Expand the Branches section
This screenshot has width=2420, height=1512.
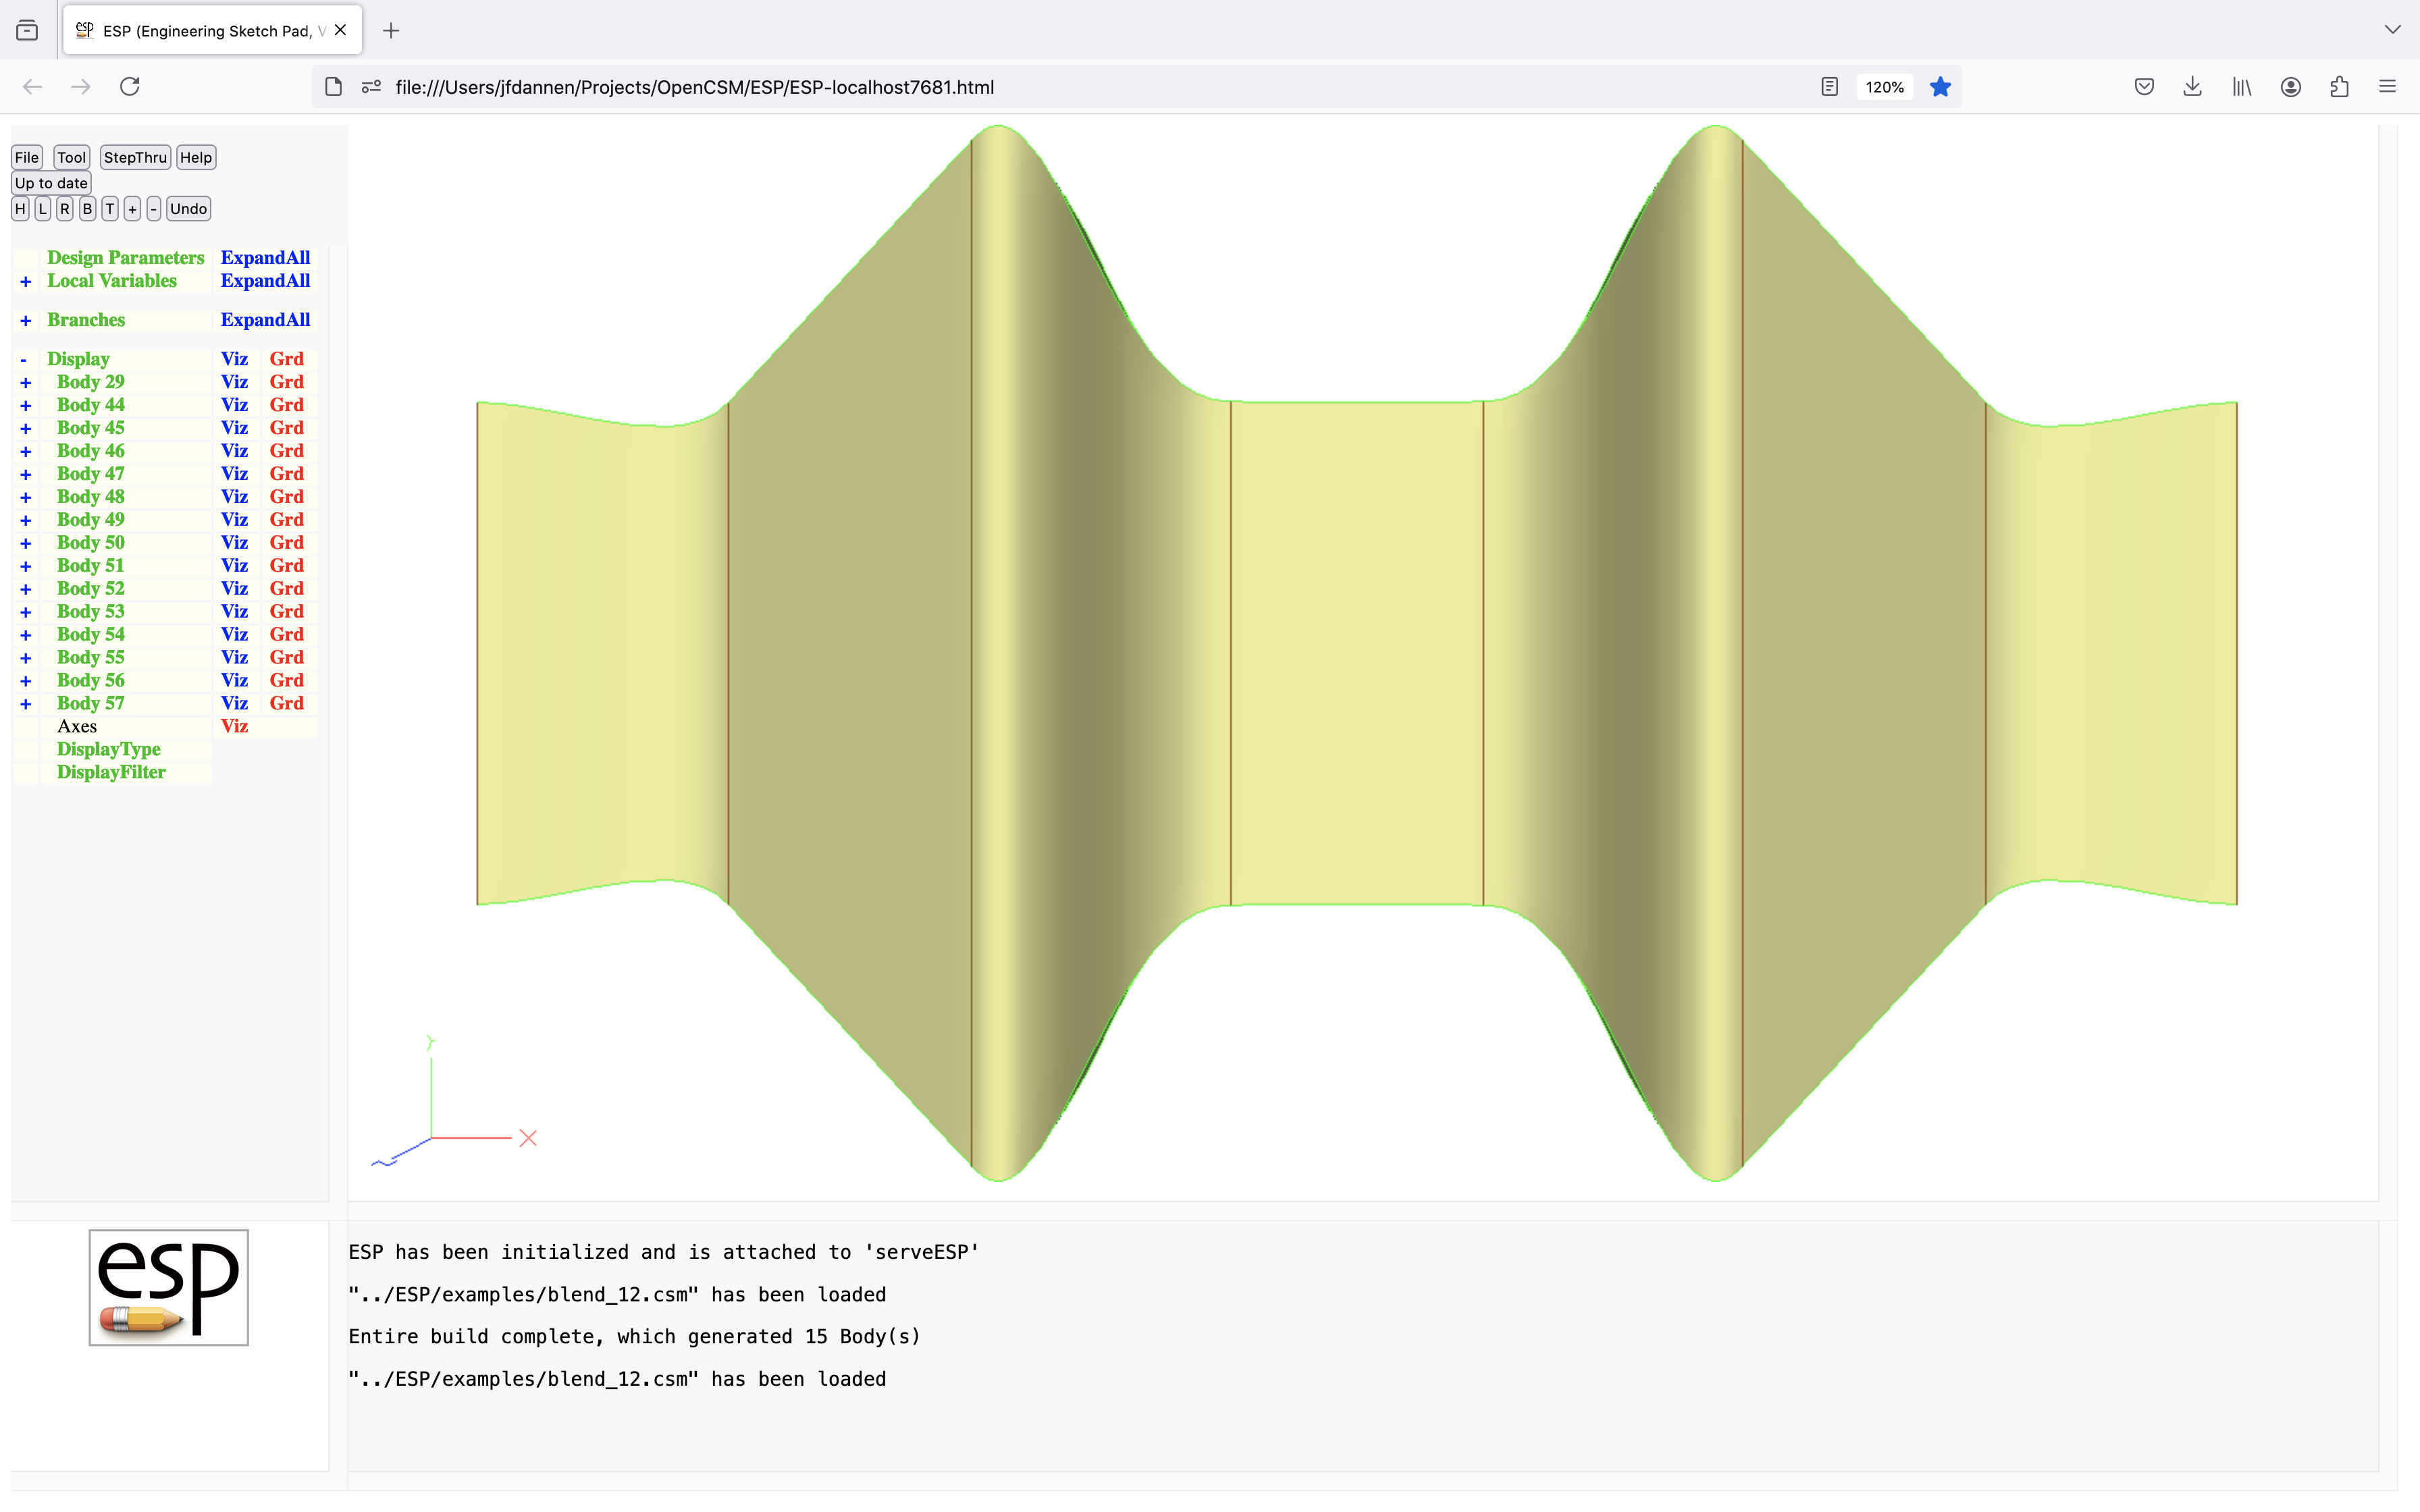click(x=26, y=321)
